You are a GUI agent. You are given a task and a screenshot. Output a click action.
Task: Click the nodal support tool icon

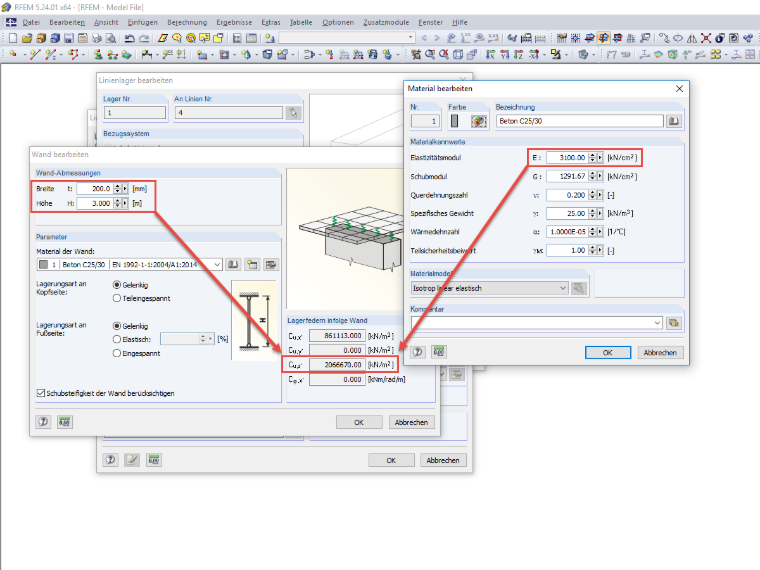[98, 54]
